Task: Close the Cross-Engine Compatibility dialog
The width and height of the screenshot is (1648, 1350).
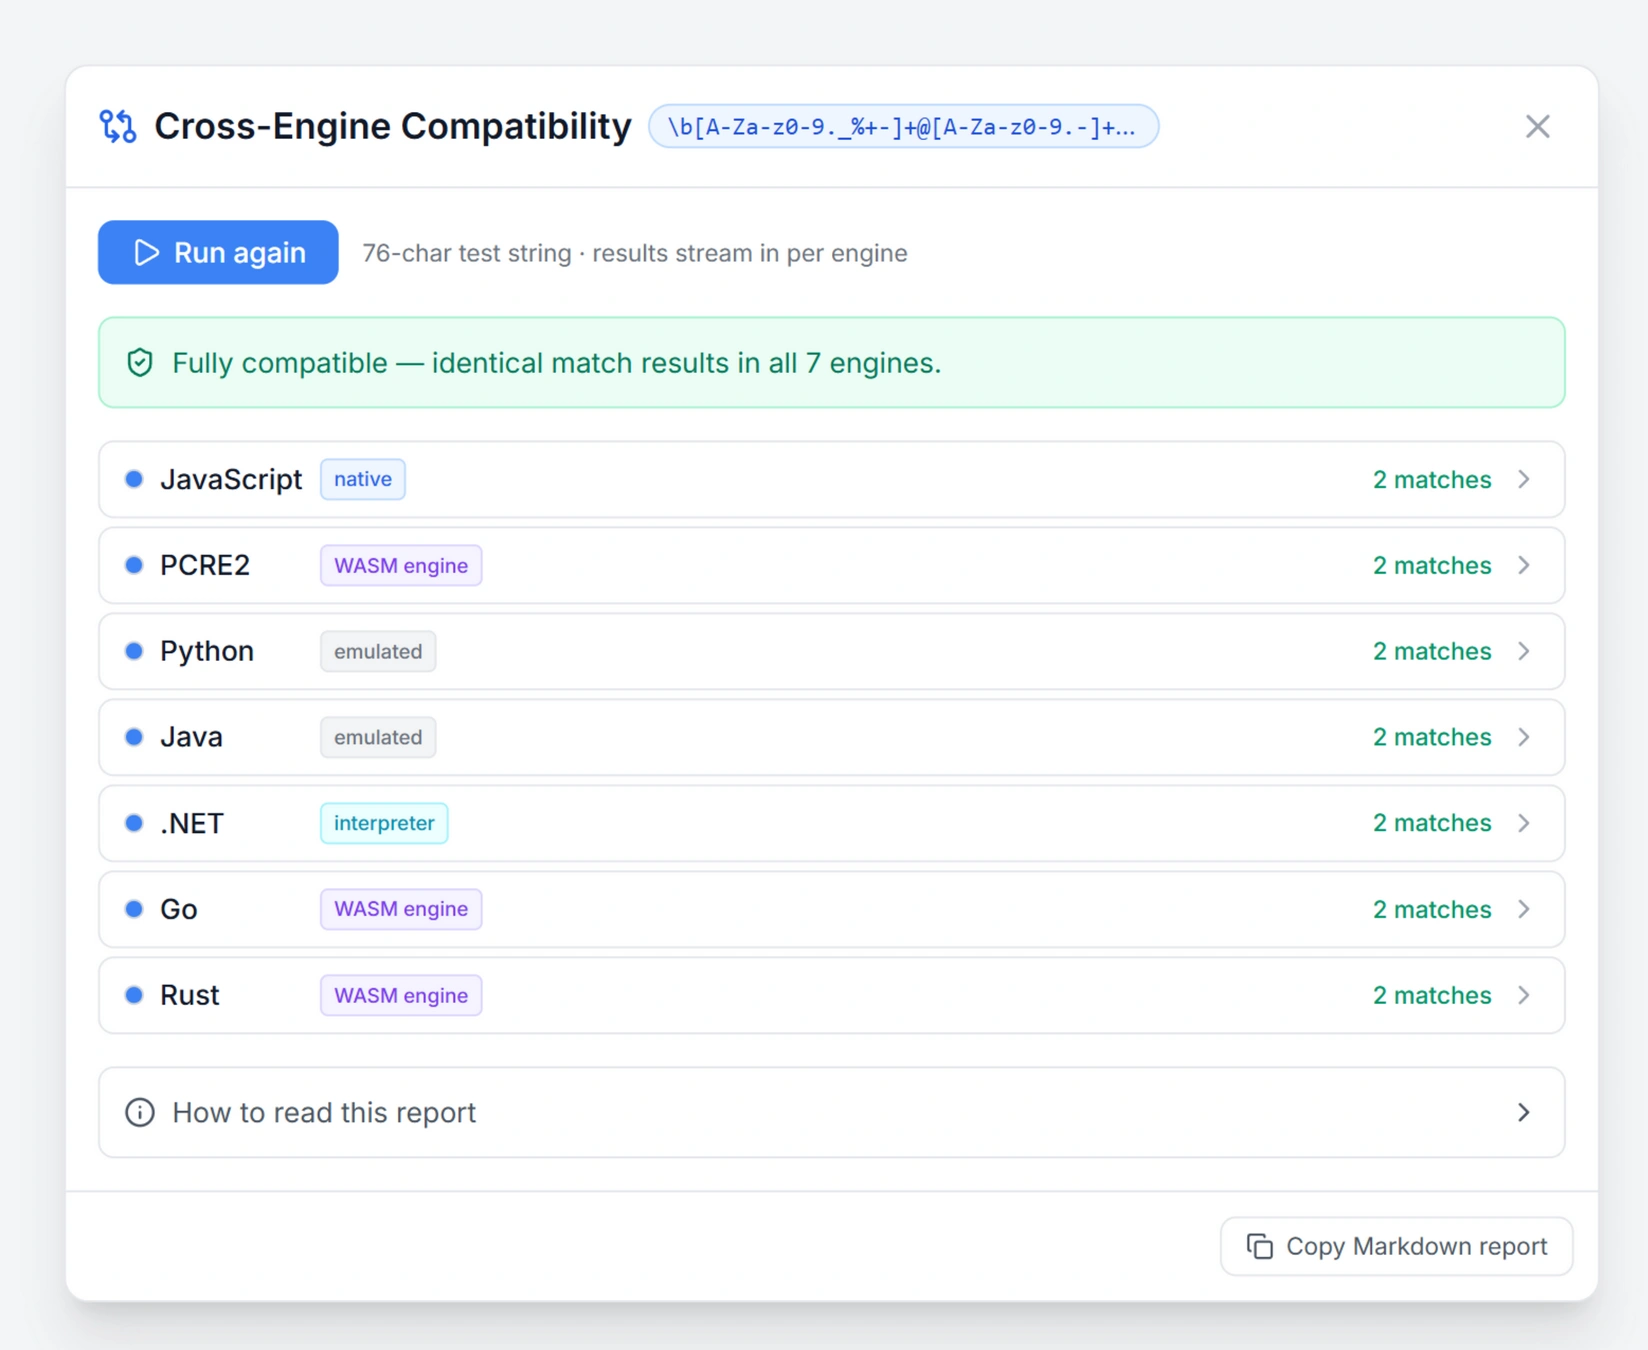Action: click(1537, 126)
